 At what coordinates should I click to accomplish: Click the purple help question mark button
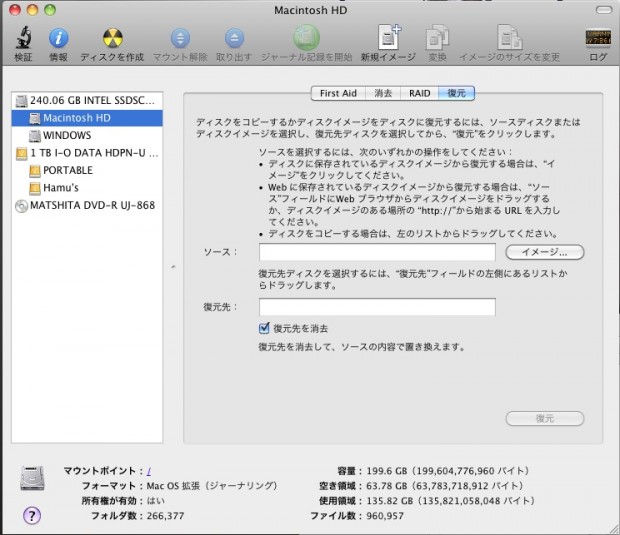(32, 516)
